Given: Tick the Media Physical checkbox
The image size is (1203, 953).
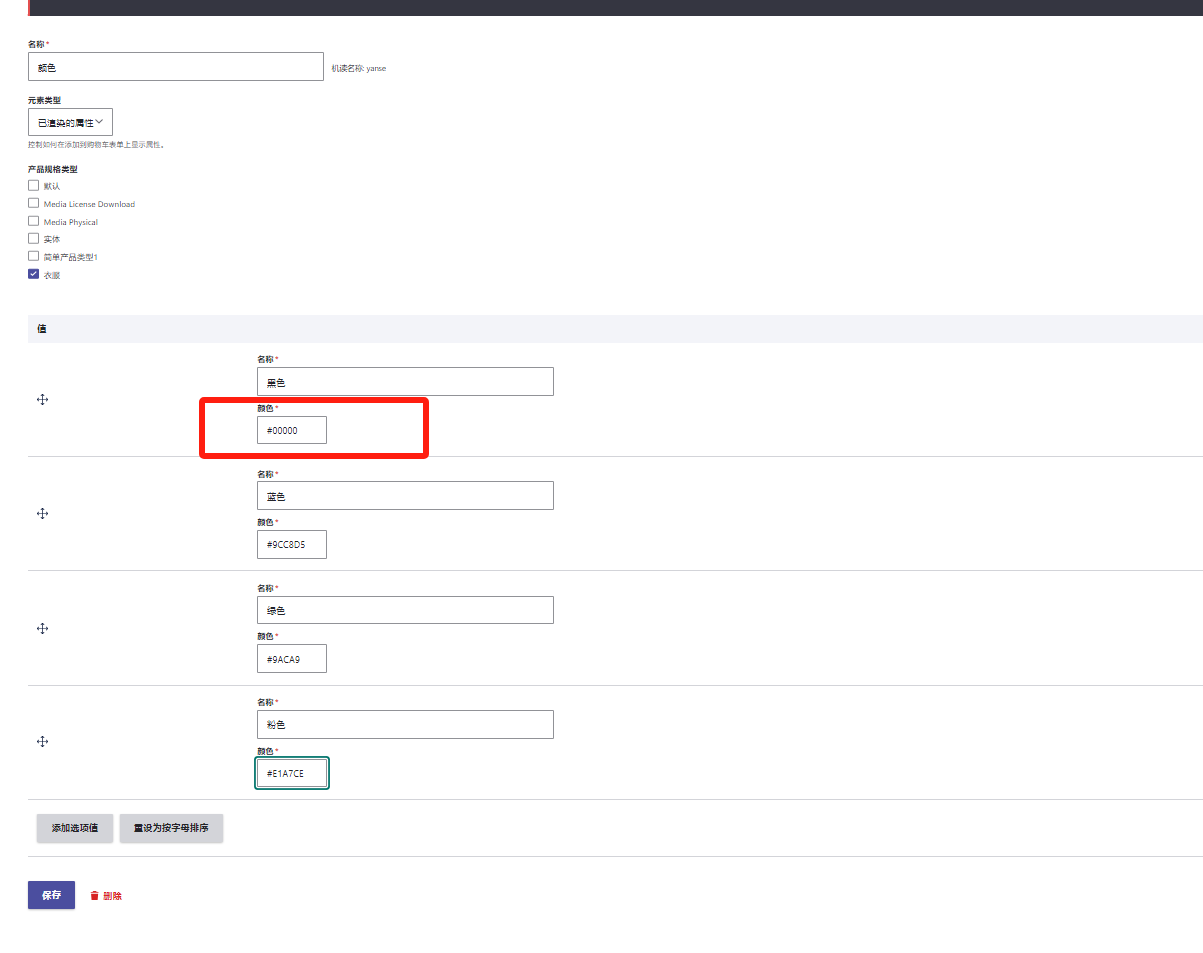Looking at the screenshot, I should [x=34, y=221].
